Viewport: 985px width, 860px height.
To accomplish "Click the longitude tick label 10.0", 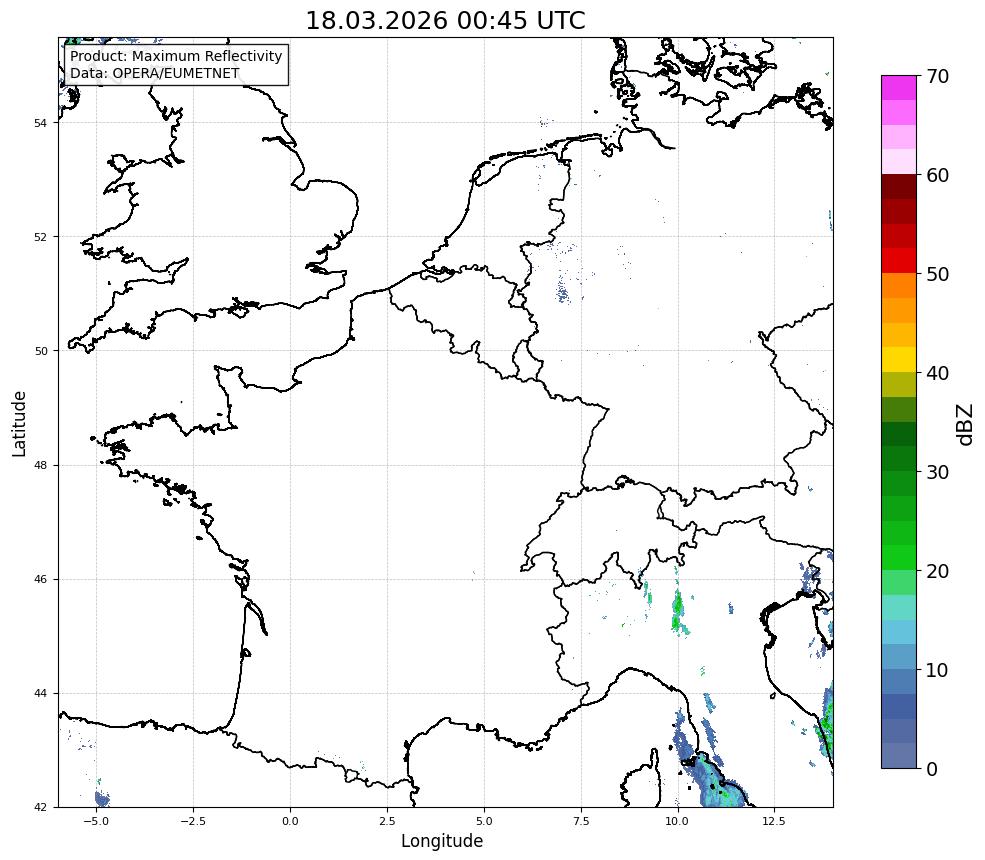I will point(677,821).
